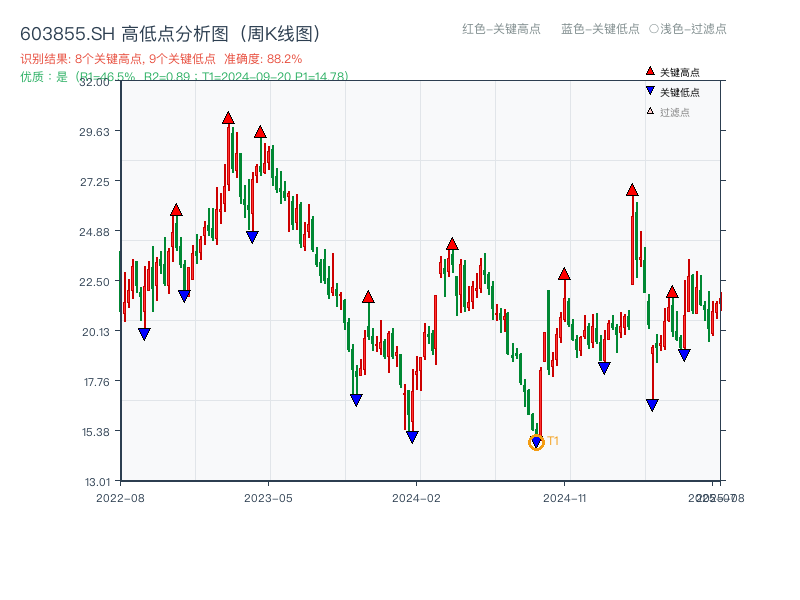Select the blue low marker near 18.4 after 2024-11

tap(604, 368)
